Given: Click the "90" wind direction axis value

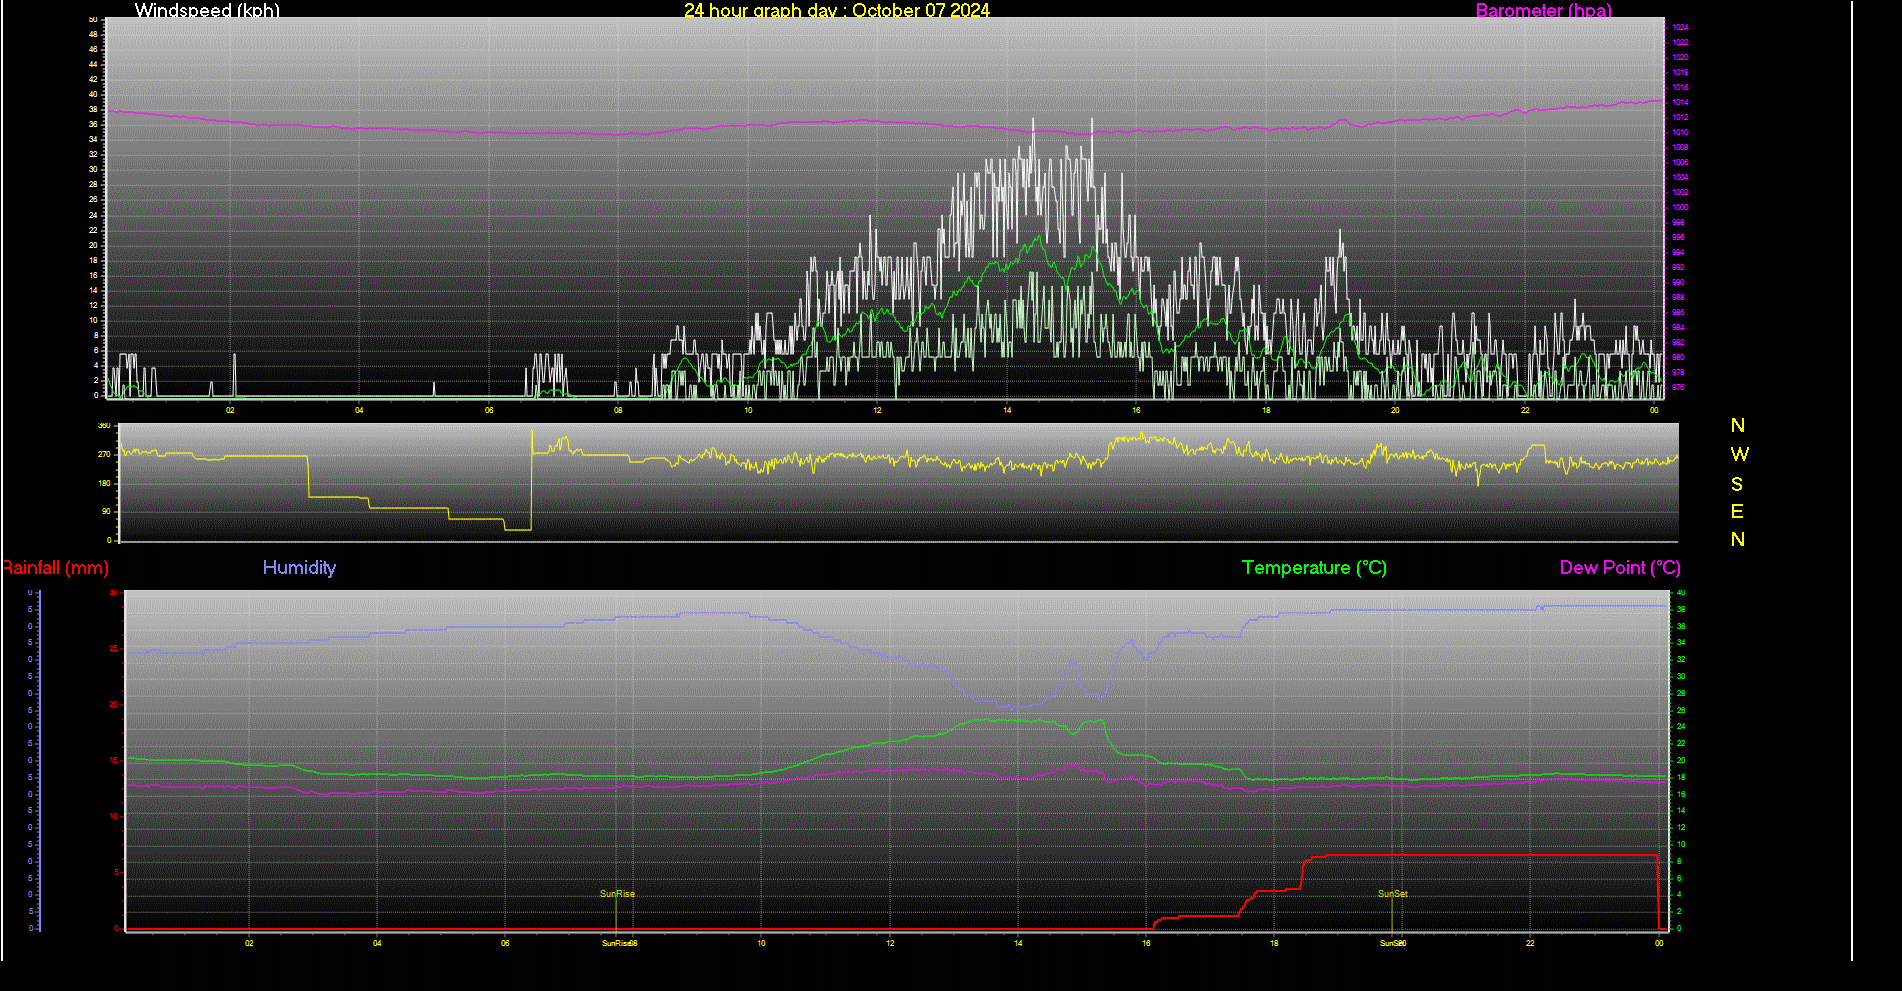Looking at the screenshot, I should click(x=106, y=511).
